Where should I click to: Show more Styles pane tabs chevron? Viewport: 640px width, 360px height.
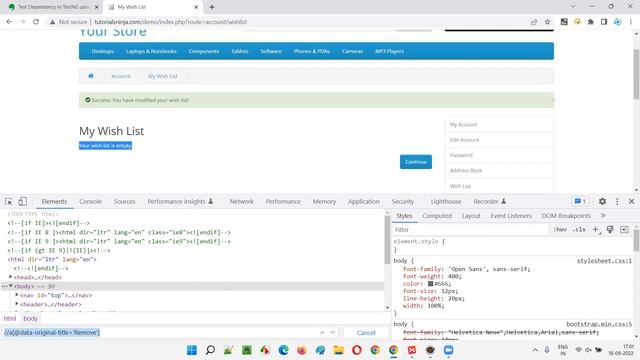603,216
